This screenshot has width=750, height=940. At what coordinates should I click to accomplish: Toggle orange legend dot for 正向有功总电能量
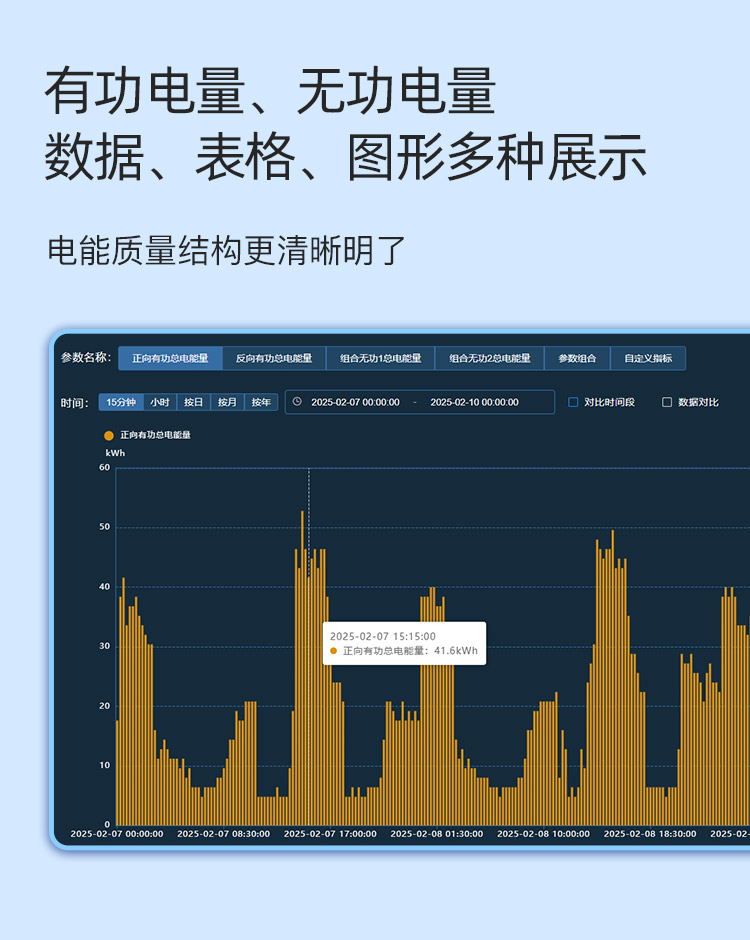pos(109,435)
